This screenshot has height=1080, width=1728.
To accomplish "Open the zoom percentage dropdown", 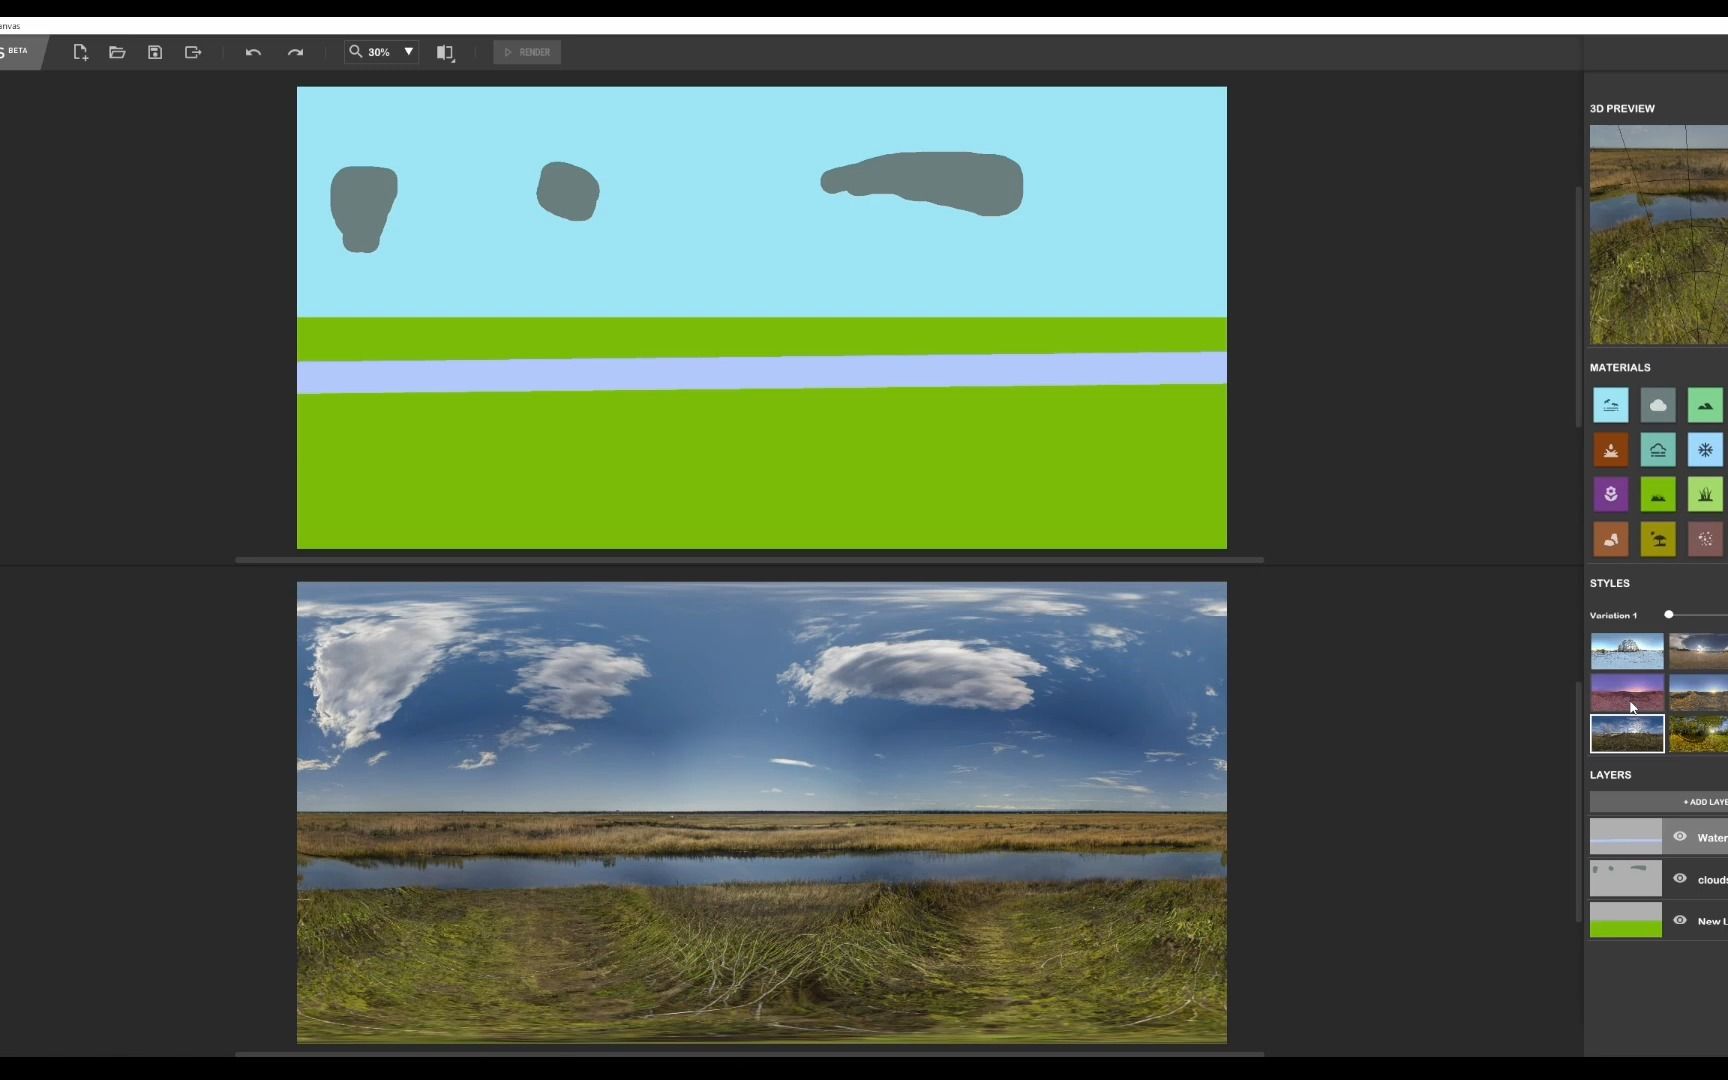I will pos(408,52).
